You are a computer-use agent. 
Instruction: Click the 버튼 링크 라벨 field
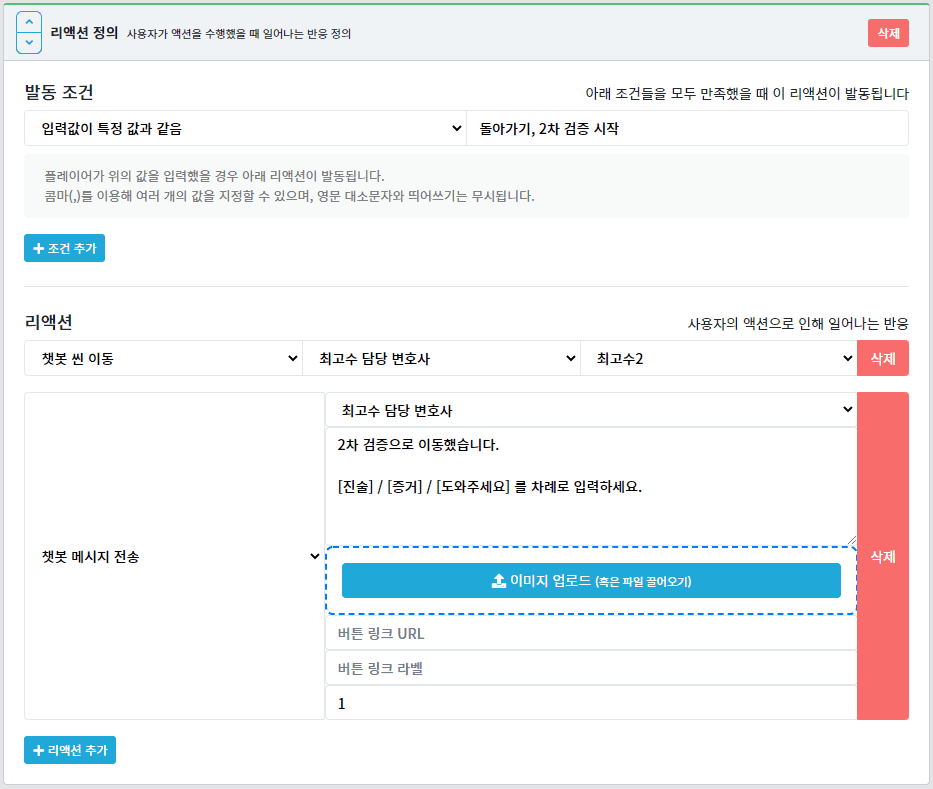click(591, 668)
